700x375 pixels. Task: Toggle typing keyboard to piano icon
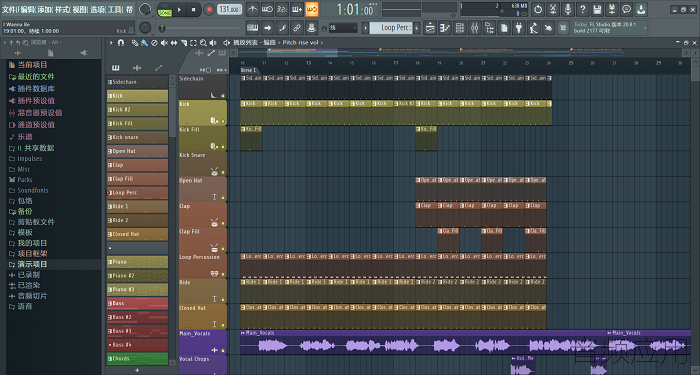pyautogui.click(x=252, y=28)
